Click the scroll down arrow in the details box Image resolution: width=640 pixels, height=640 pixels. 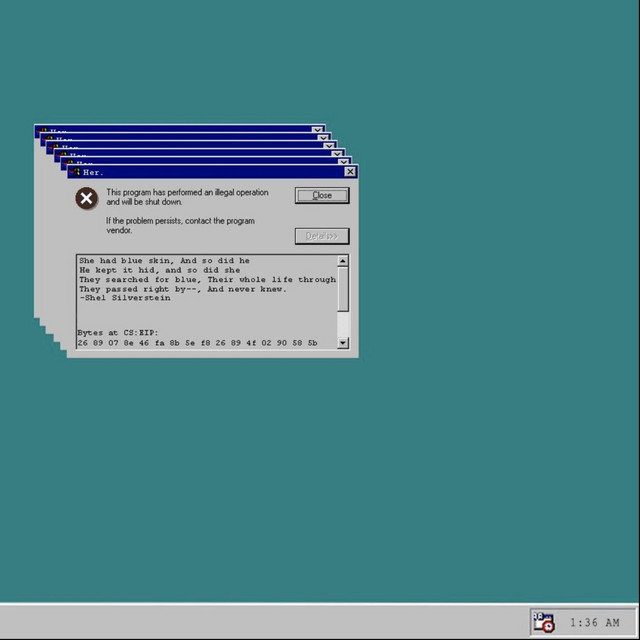coord(343,343)
